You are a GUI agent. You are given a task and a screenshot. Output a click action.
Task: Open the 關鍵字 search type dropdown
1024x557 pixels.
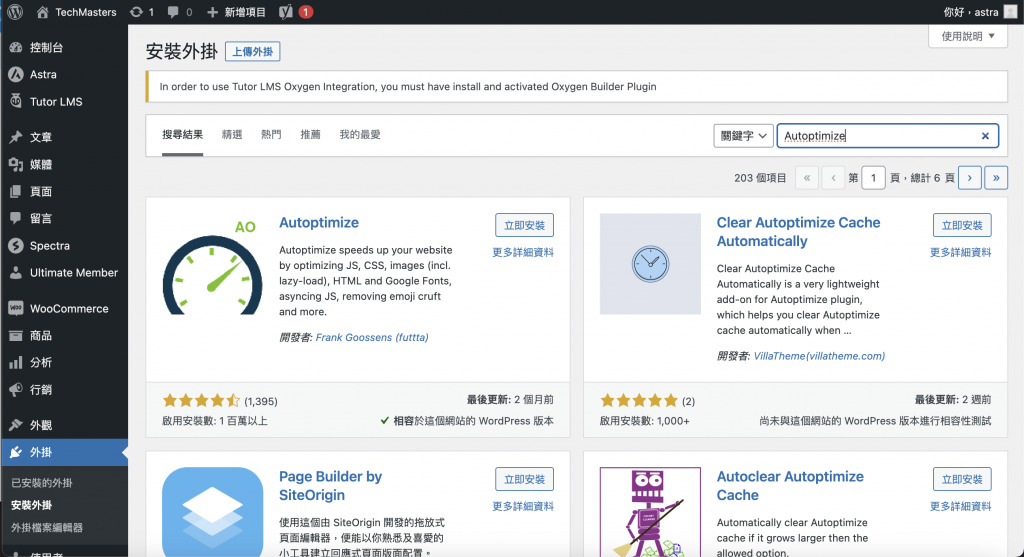click(x=743, y=136)
